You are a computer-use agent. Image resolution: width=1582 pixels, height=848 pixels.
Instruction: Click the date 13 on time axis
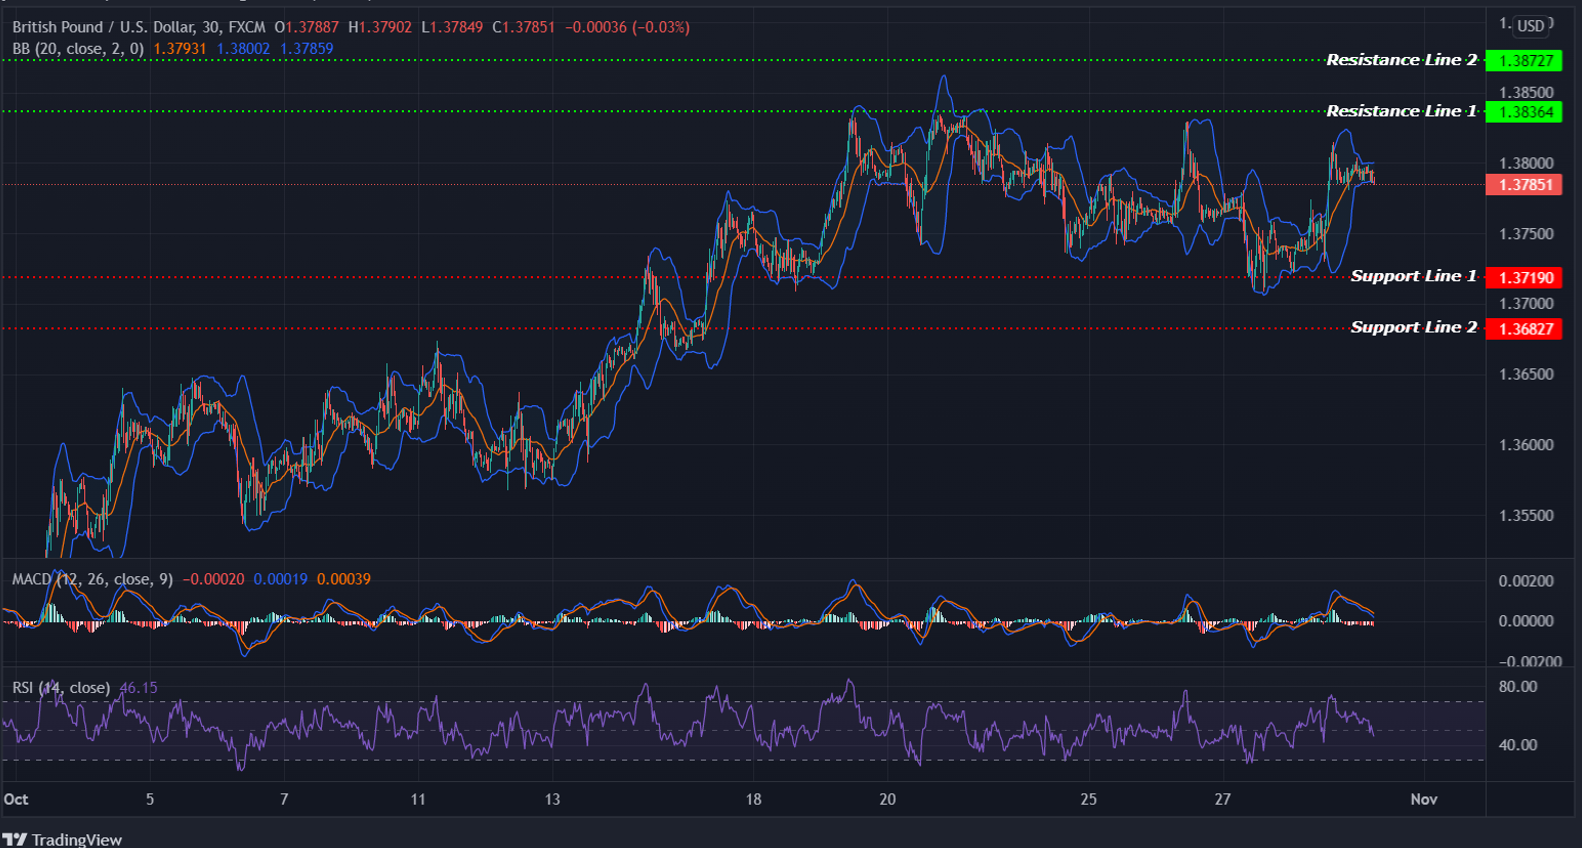pos(552,799)
